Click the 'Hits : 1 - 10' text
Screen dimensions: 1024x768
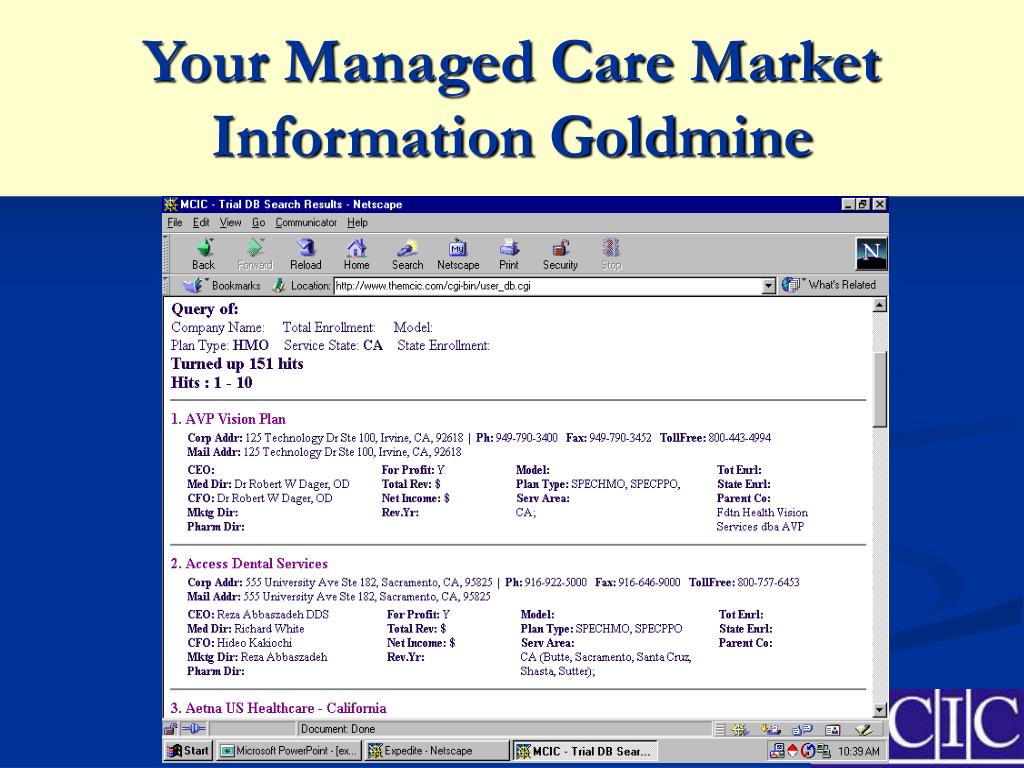coord(212,383)
